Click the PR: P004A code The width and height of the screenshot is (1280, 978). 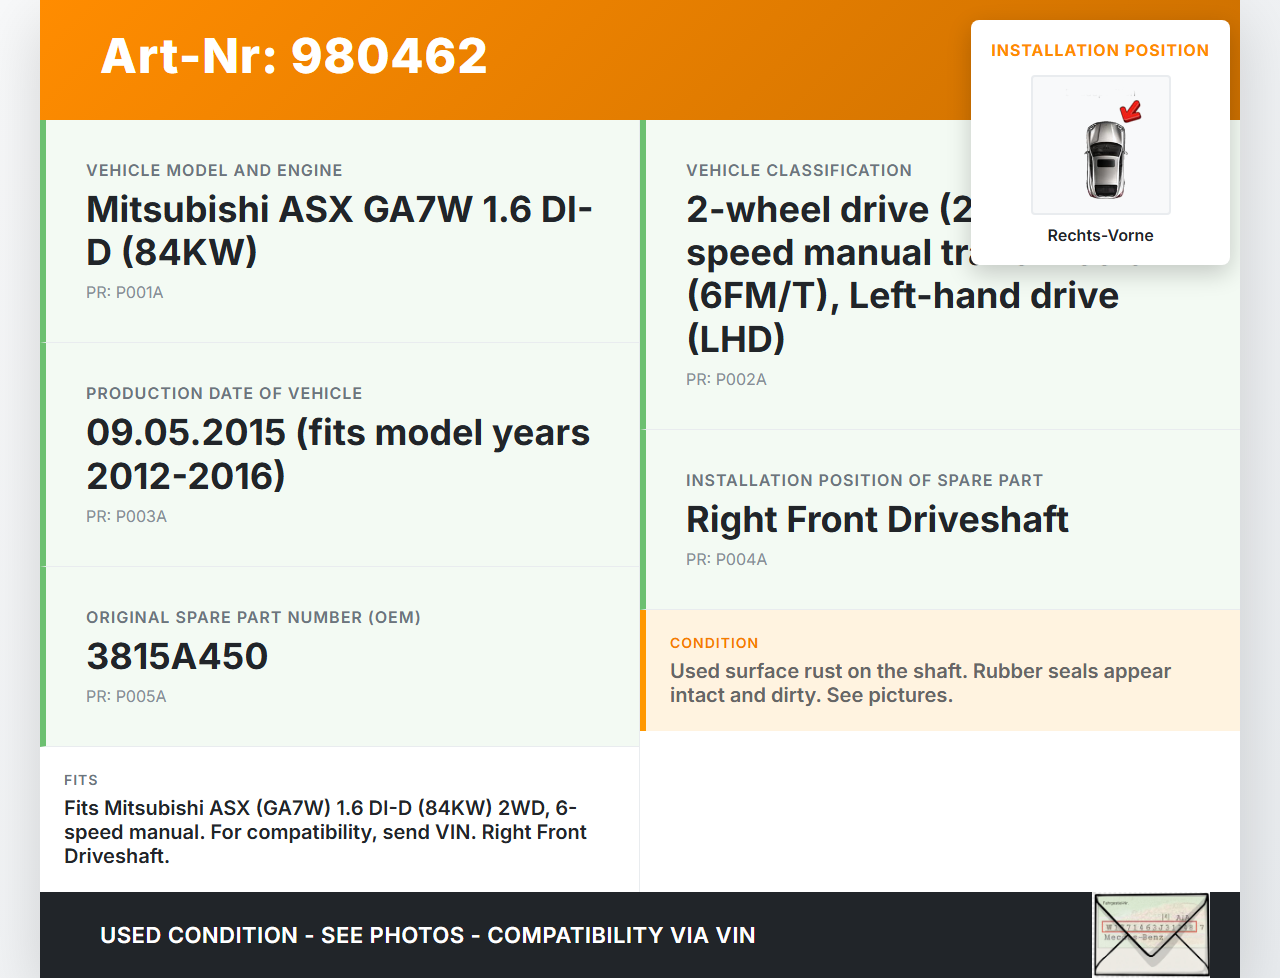coord(726,560)
